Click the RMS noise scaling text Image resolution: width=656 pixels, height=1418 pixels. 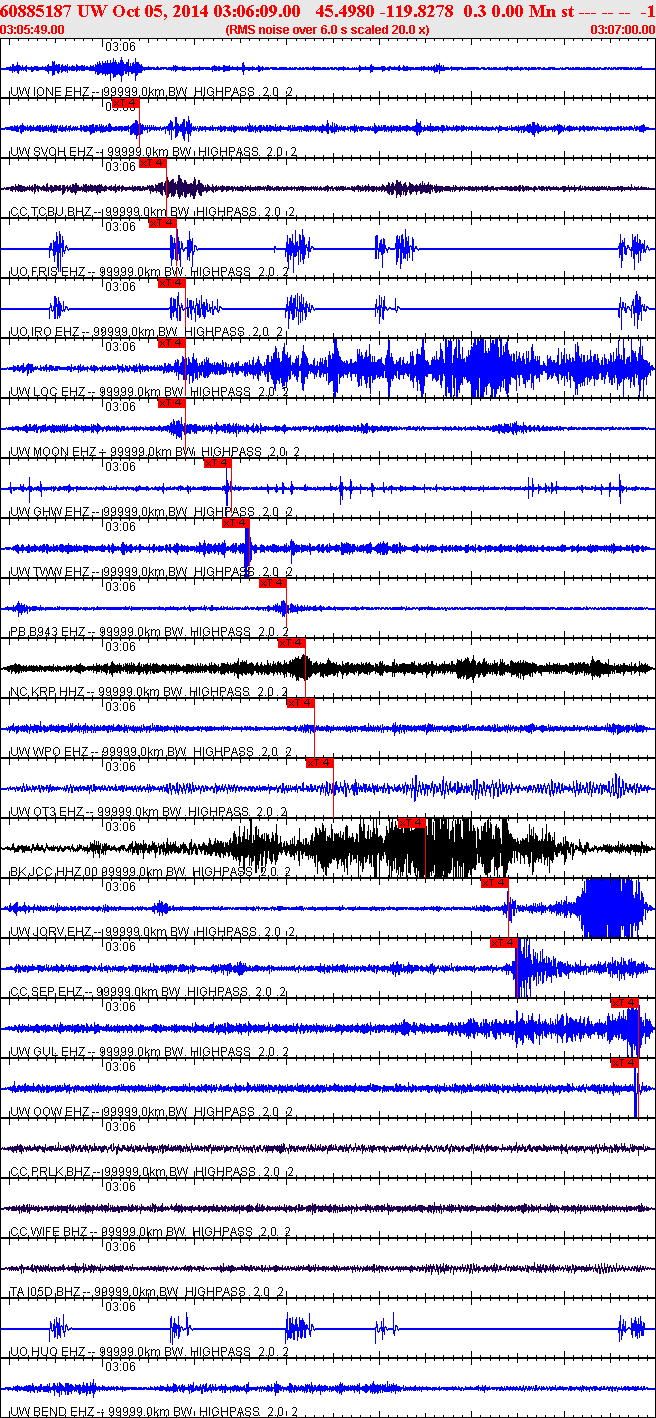pyautogui.click(x=328, y=30)
